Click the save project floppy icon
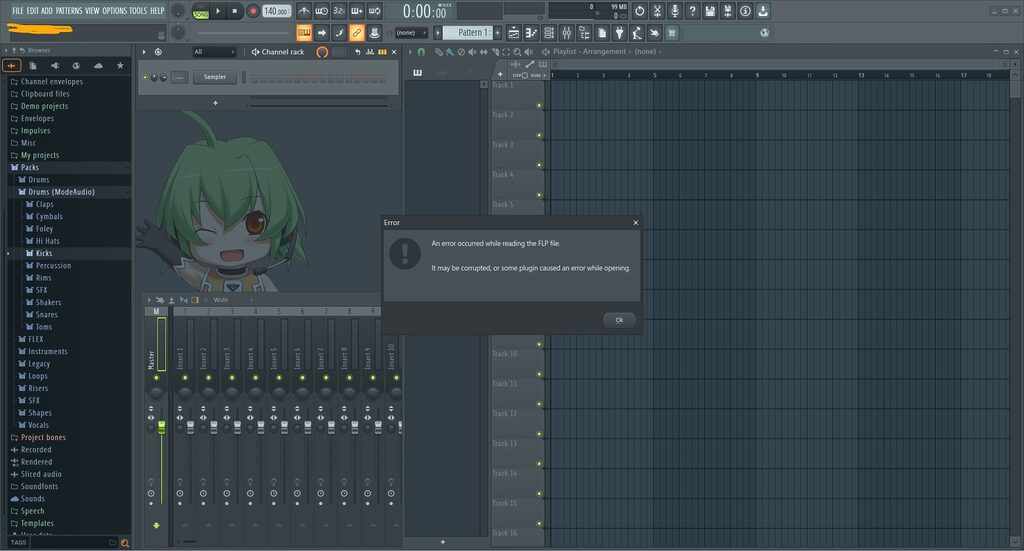The width and height of the screenshot is (1024, 551). (x=710, y=11)
